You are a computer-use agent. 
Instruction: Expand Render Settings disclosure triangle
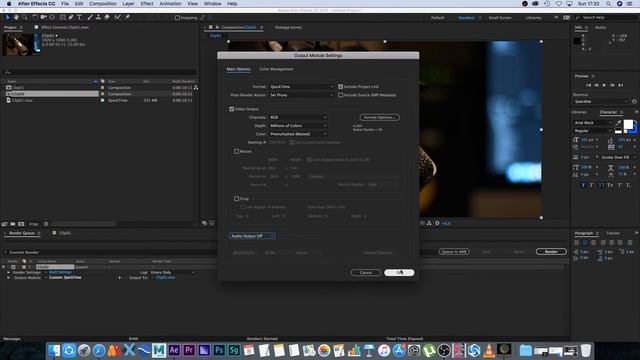(x=9, y=272)
